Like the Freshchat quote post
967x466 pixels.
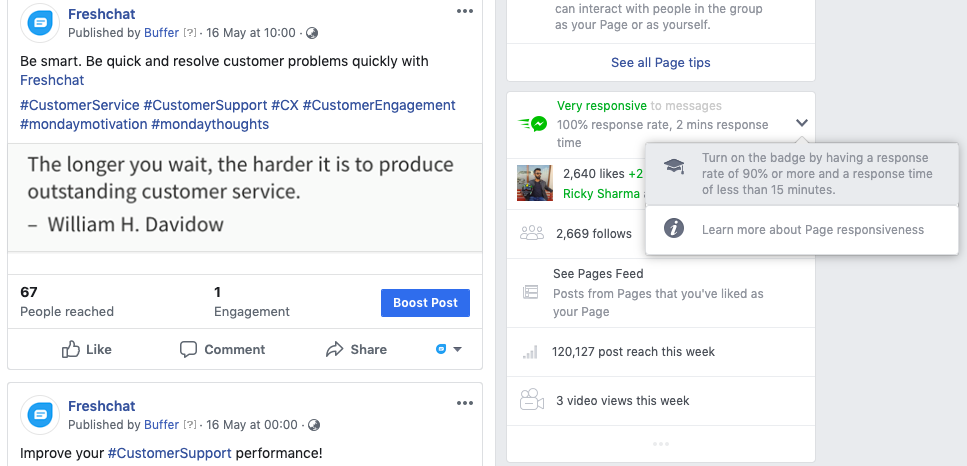(87, 350)
